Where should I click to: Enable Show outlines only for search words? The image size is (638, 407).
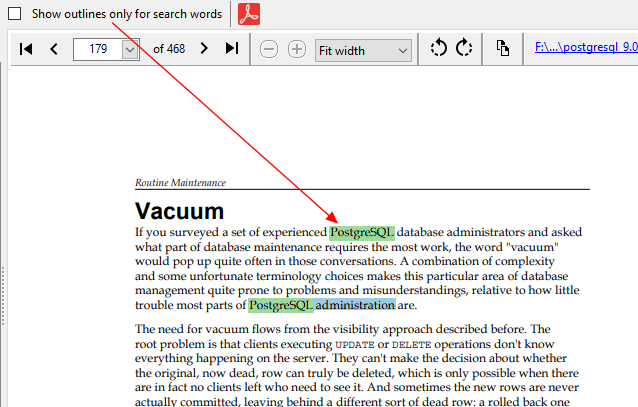point(15,14)
